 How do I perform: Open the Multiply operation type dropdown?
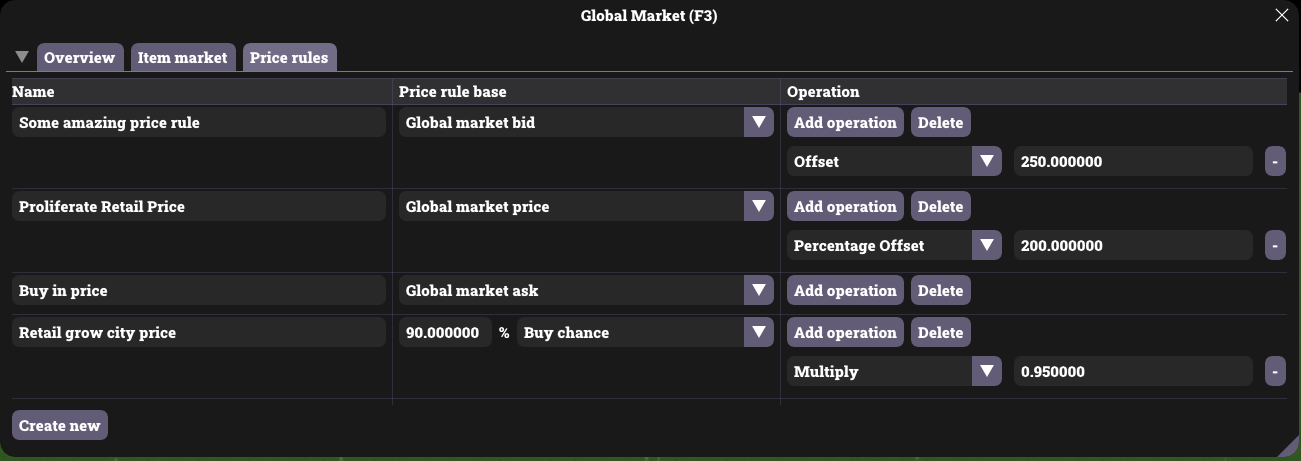(987, 372)
